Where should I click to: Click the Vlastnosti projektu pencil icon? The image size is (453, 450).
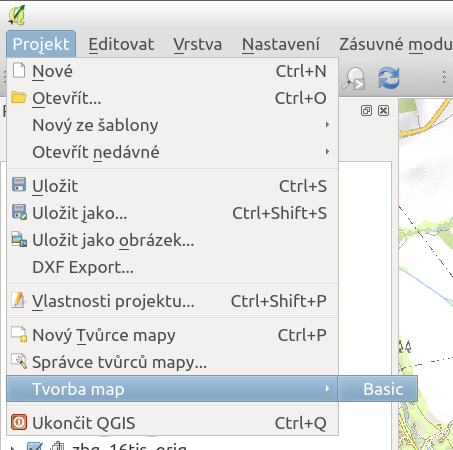[x=18, y=300]
